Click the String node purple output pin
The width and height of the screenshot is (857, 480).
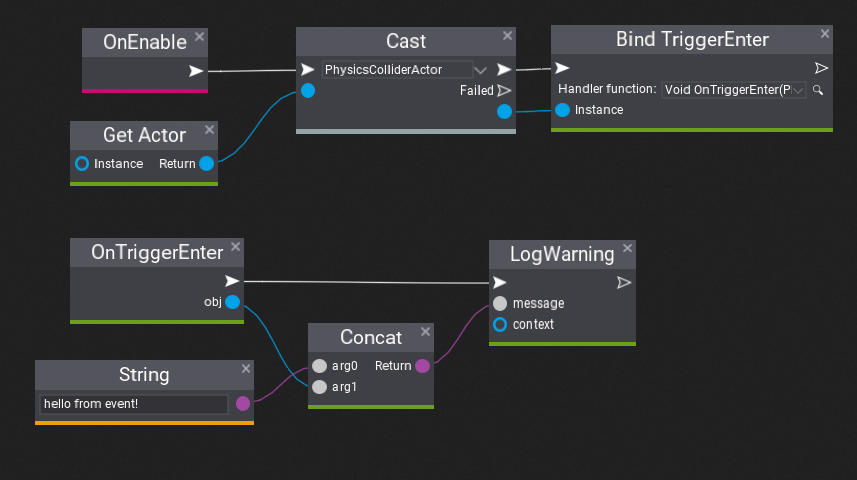[x=243, y=403]
